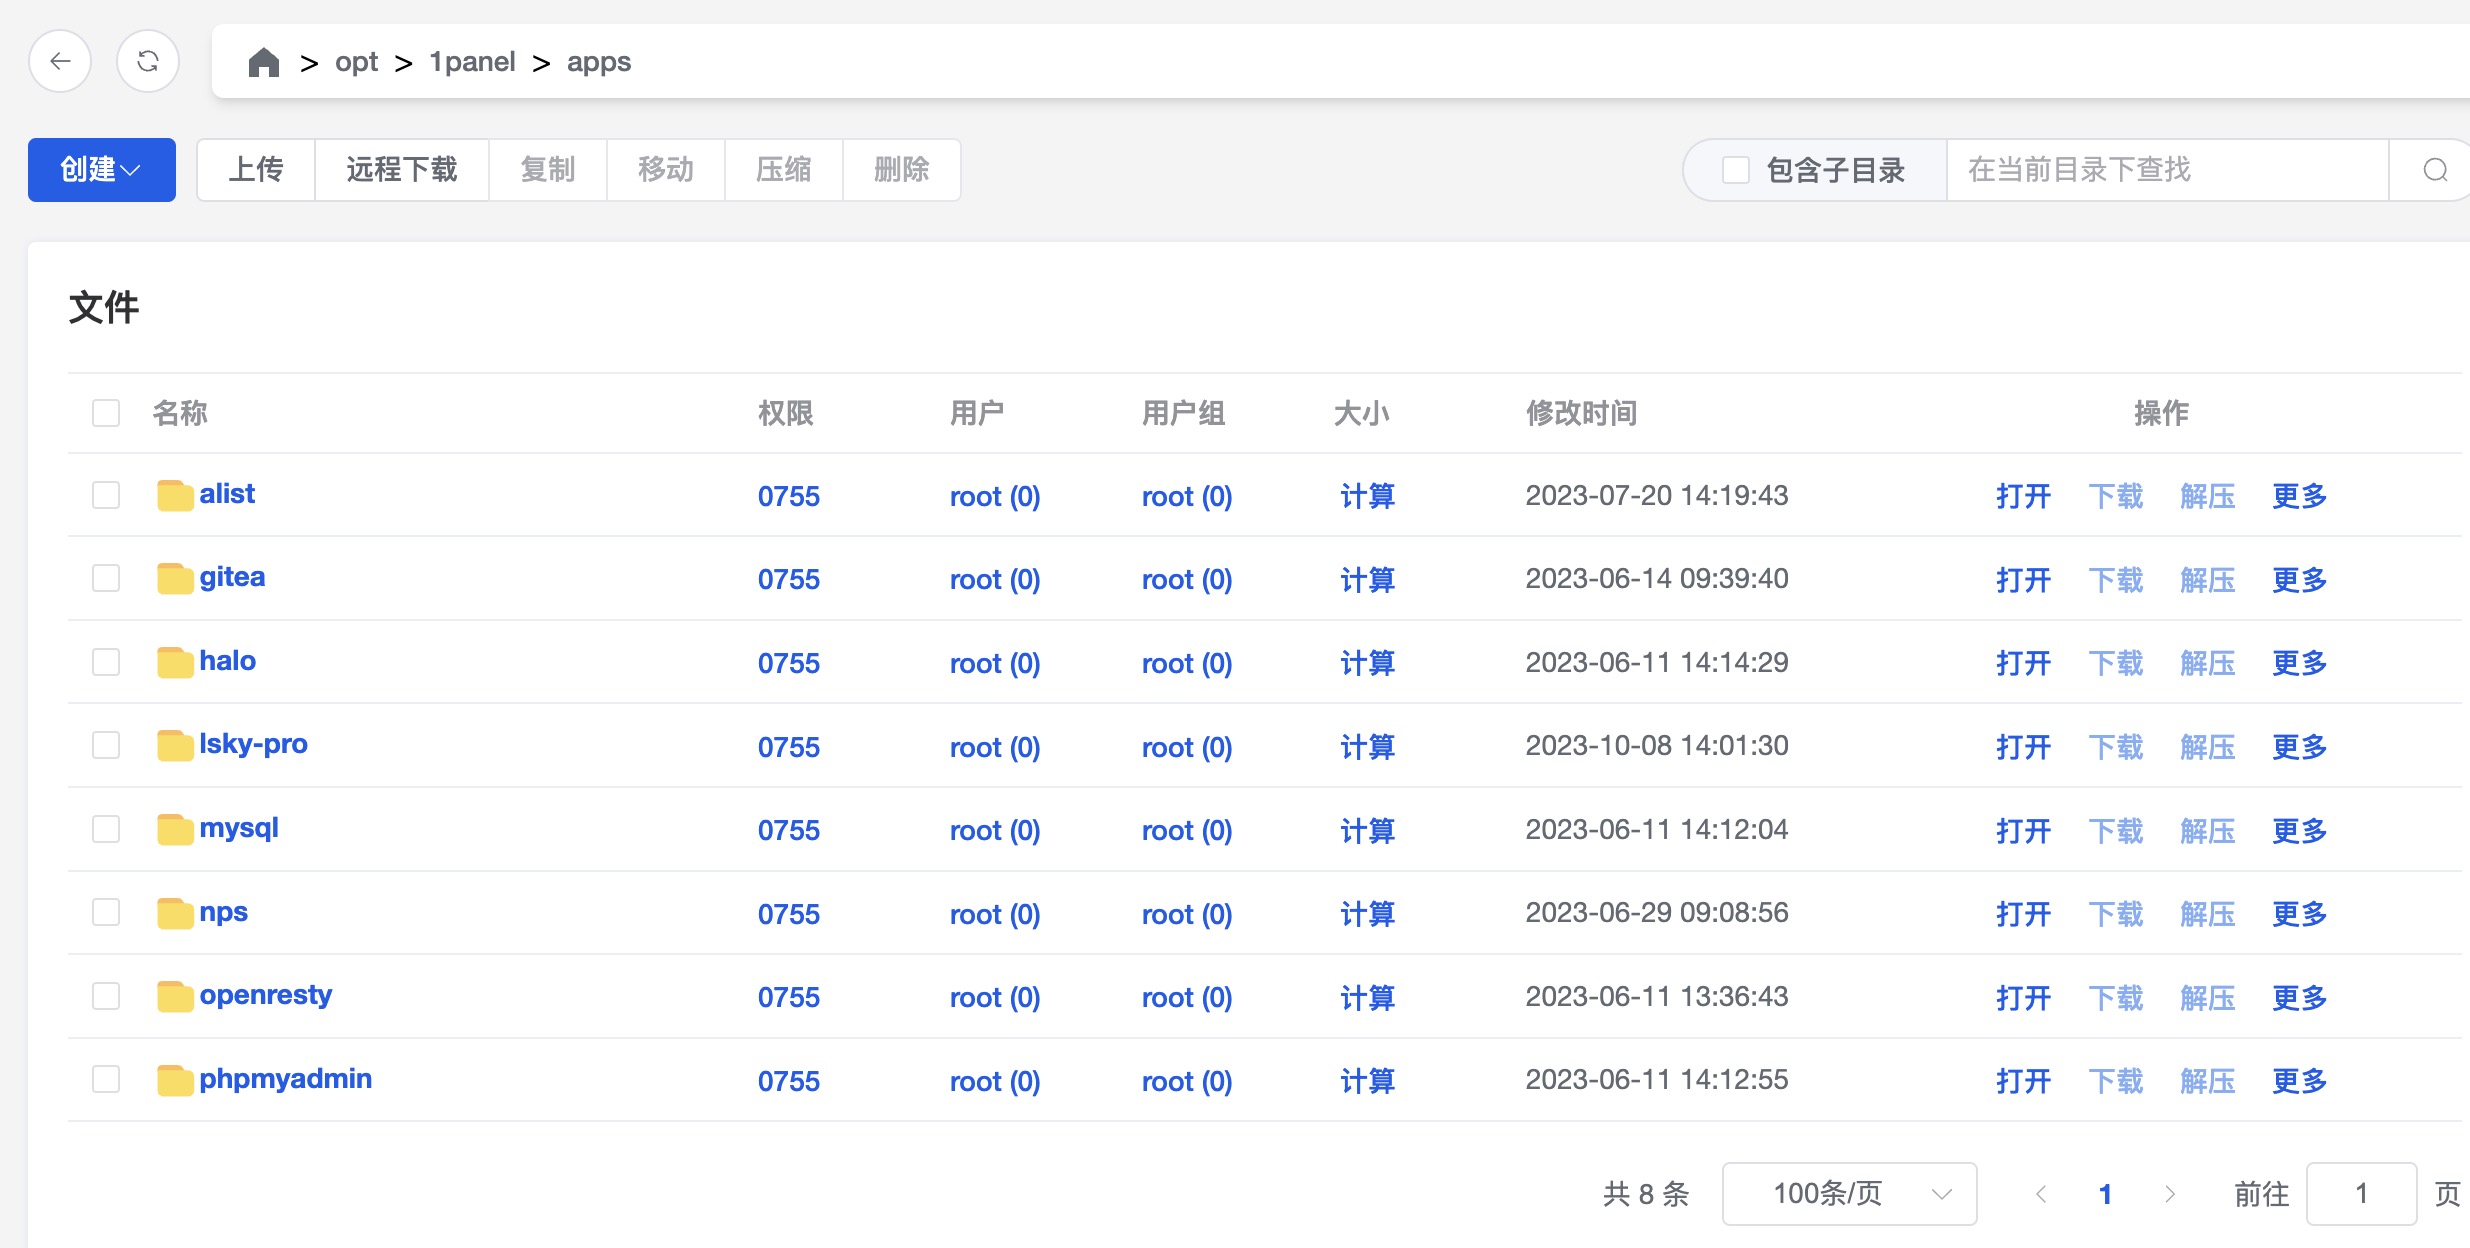2470x1248 pixels.
Task: Open 更多 menu for mysql
Action: pos(2300,831)
